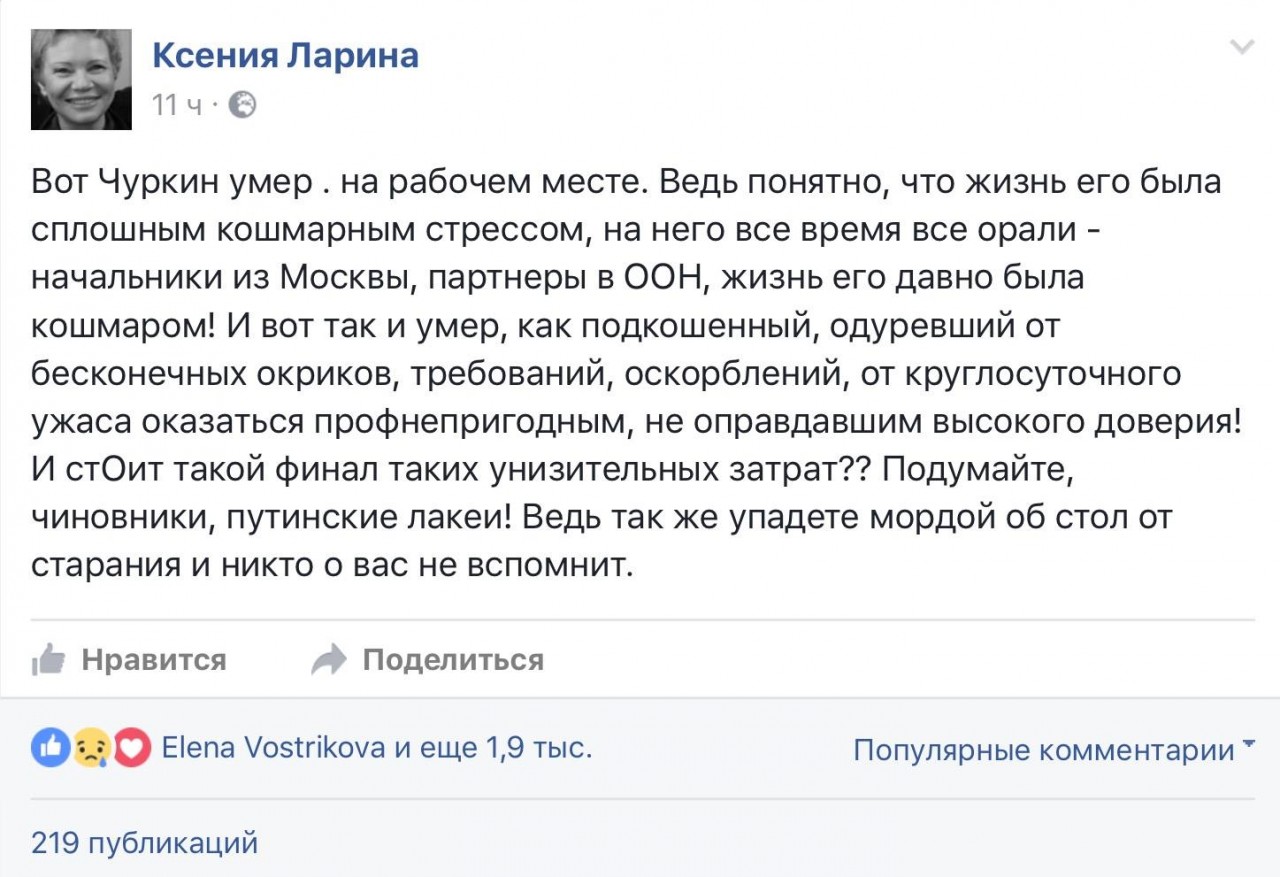Click the post line starting 'чиновники, путинские лакеи'

[x=601, y=517]
